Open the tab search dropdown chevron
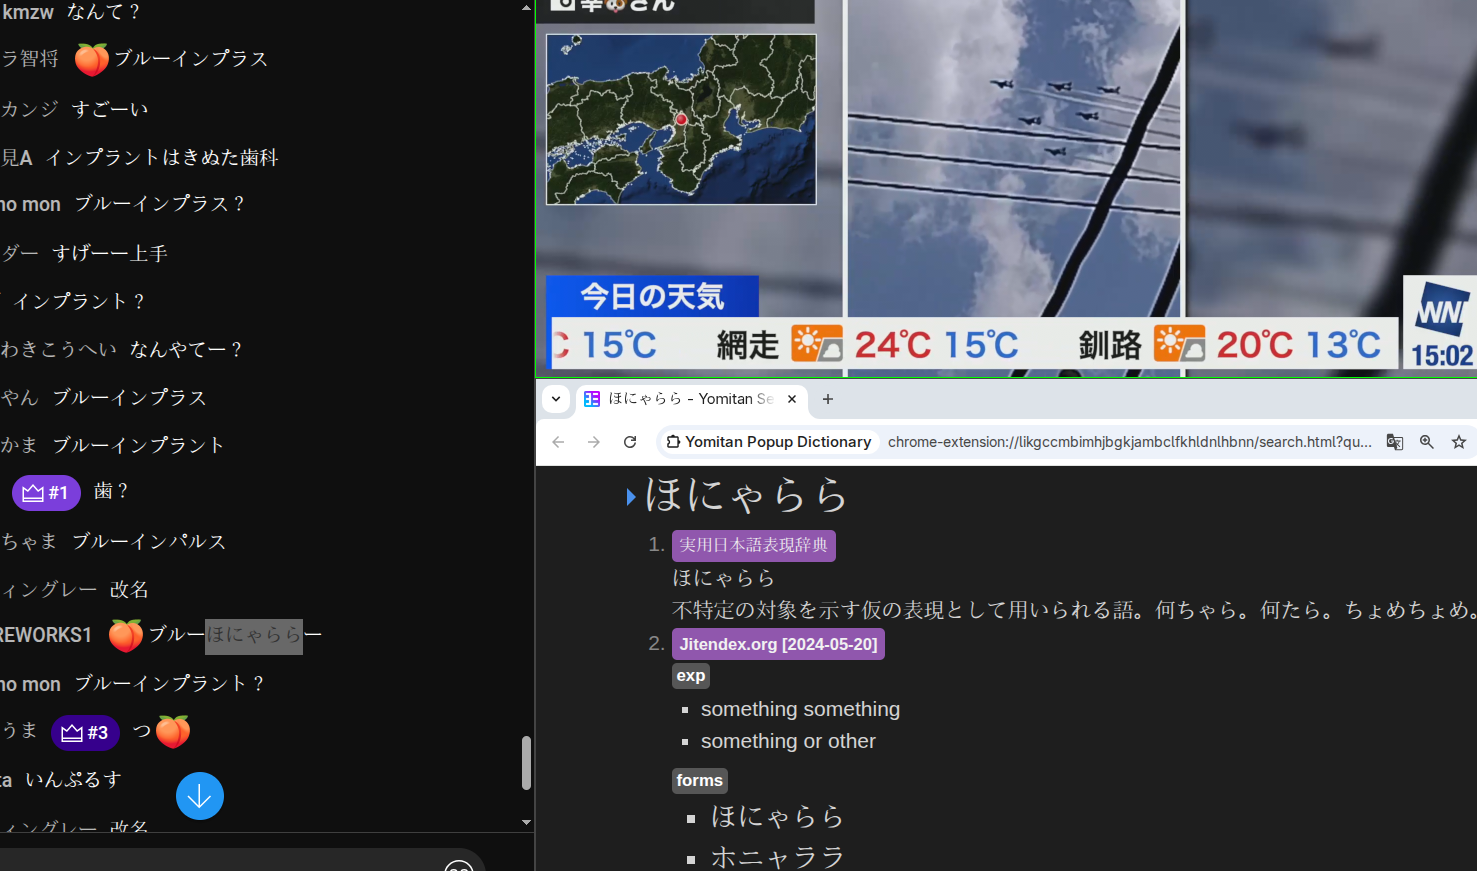The image size is (1477, 871). [556, 399]
